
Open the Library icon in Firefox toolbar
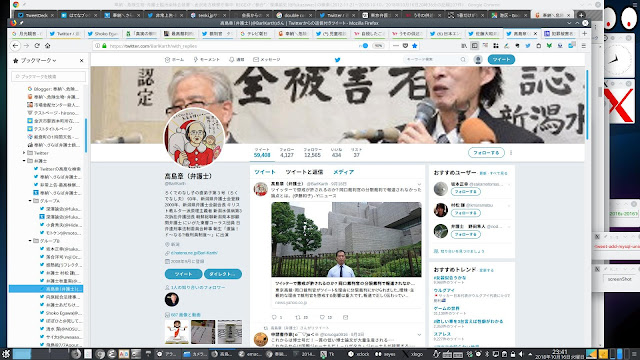pyautogui.click(x=464, y=46)
